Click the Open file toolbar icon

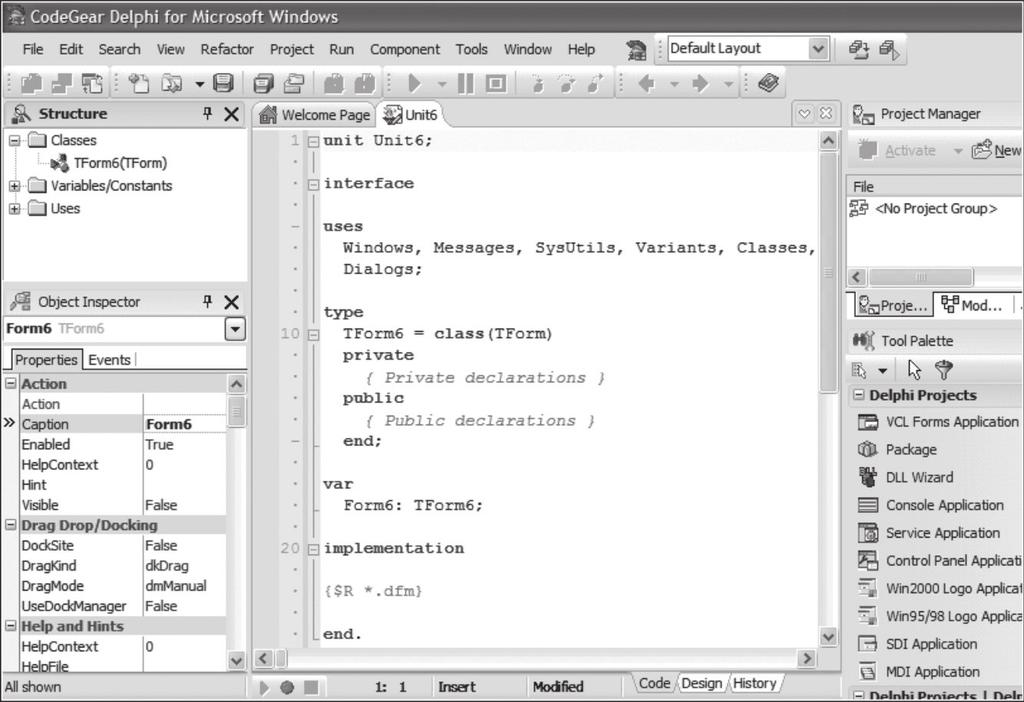(172, 84)
